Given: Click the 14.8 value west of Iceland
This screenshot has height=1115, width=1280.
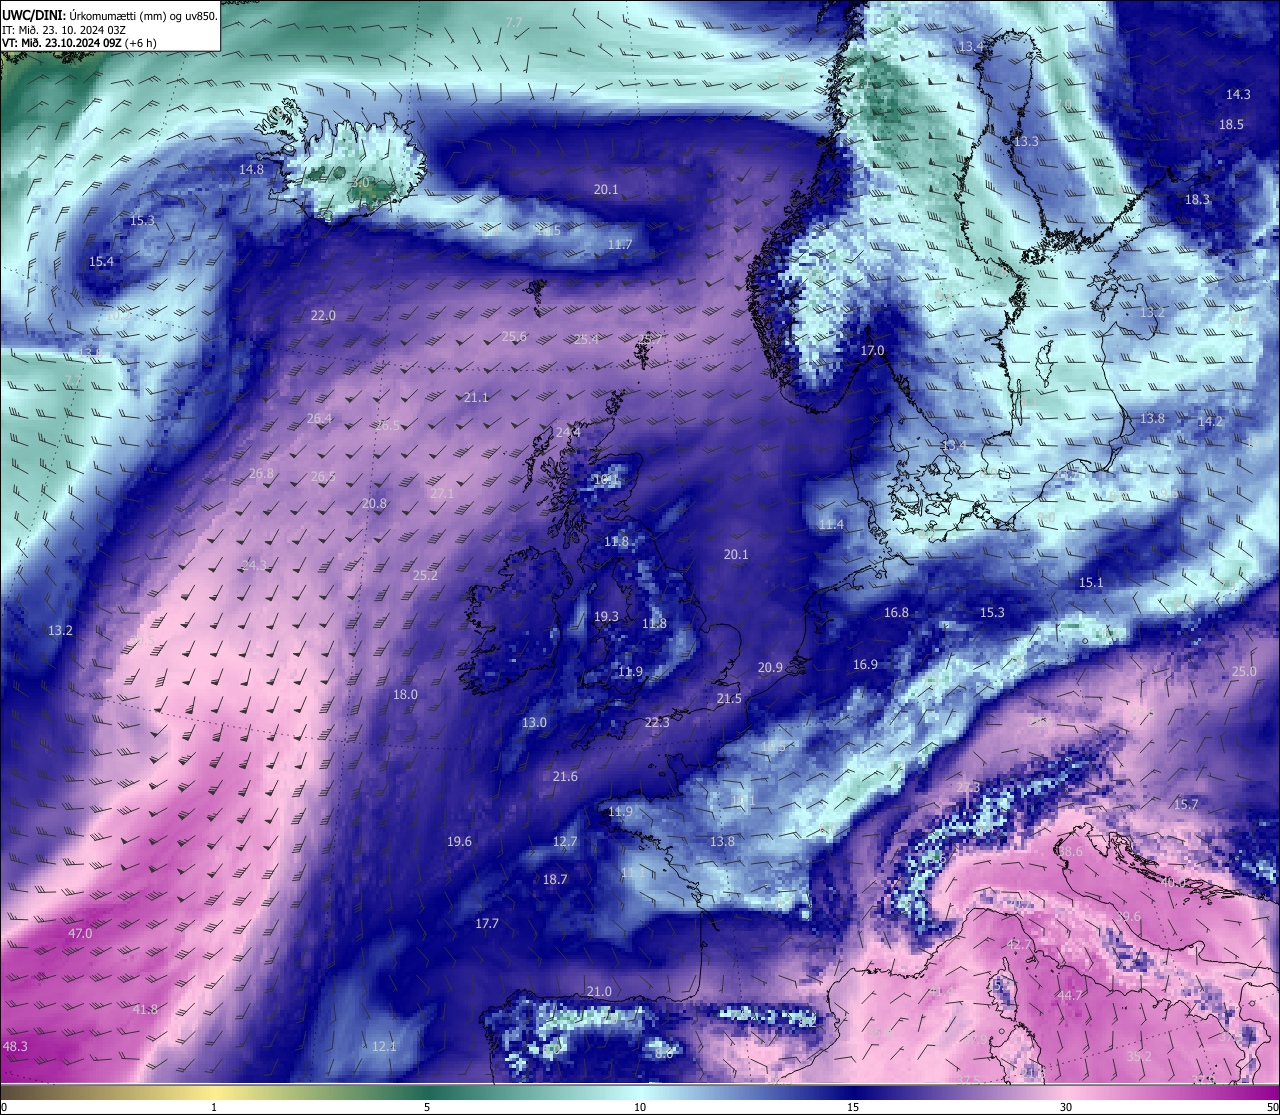Looking at the screenshot, I should [x=251, y=169].
